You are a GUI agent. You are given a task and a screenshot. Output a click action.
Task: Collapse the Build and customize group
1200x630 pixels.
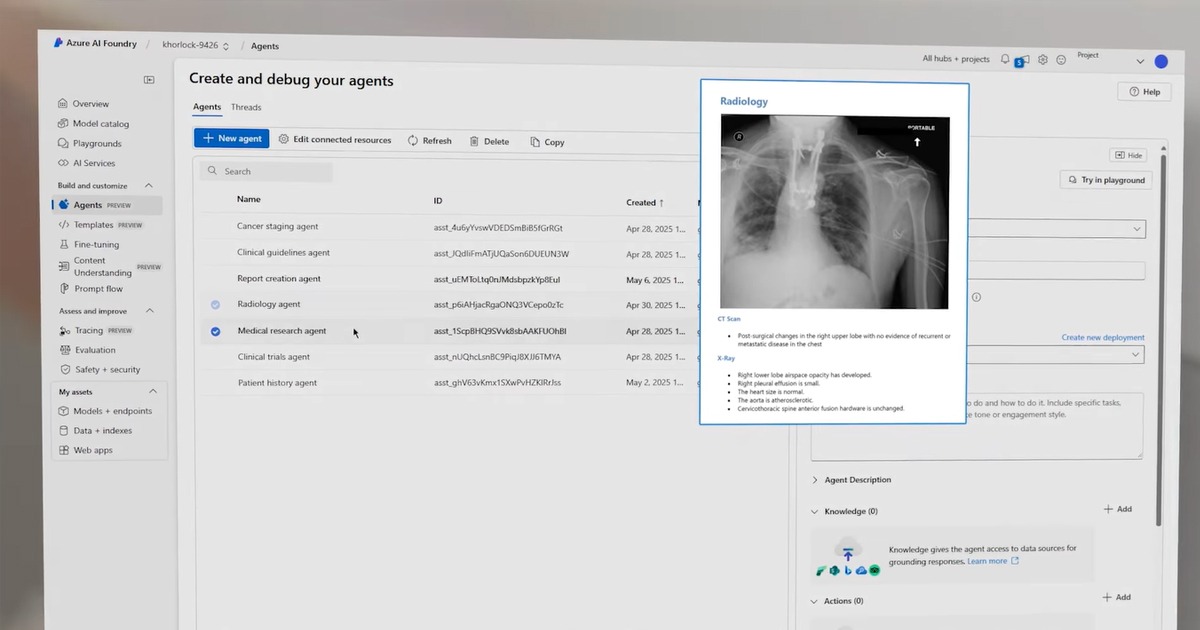pos(149,186)
